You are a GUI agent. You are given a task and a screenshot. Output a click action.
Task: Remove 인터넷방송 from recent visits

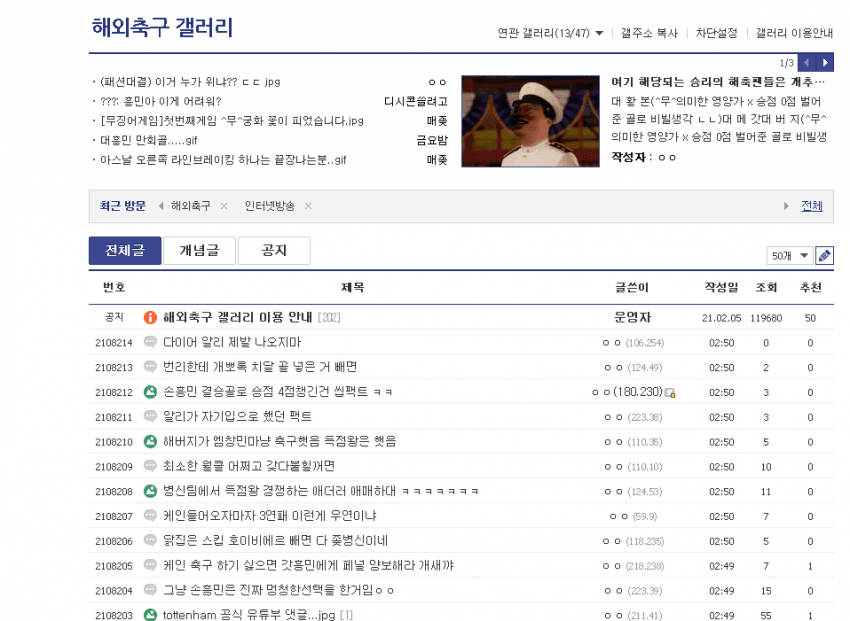(x=308, y=206)
